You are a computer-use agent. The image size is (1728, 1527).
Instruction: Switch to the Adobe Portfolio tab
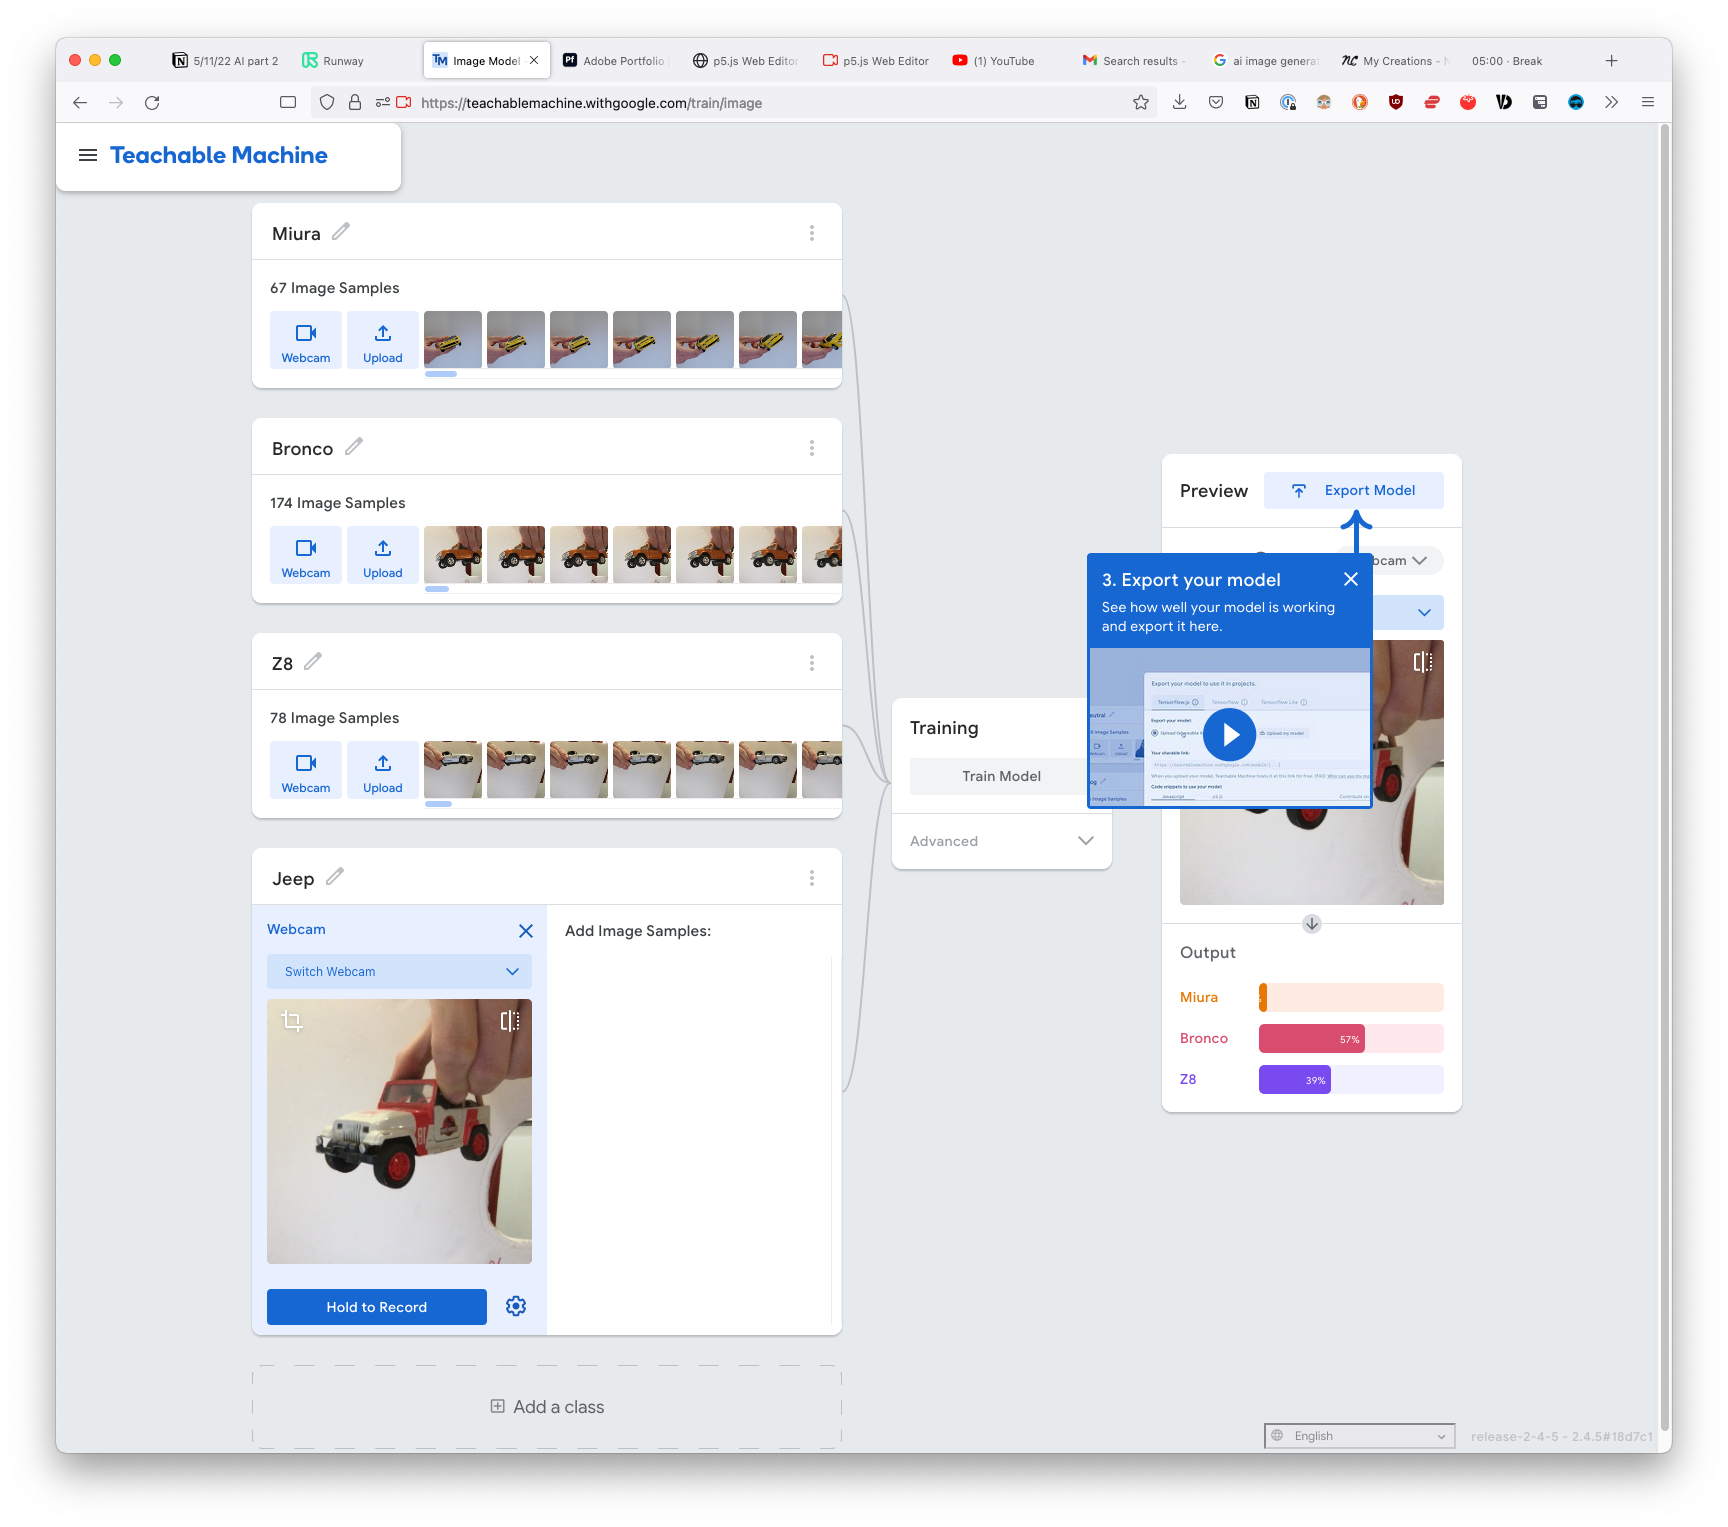pos(614,61)
